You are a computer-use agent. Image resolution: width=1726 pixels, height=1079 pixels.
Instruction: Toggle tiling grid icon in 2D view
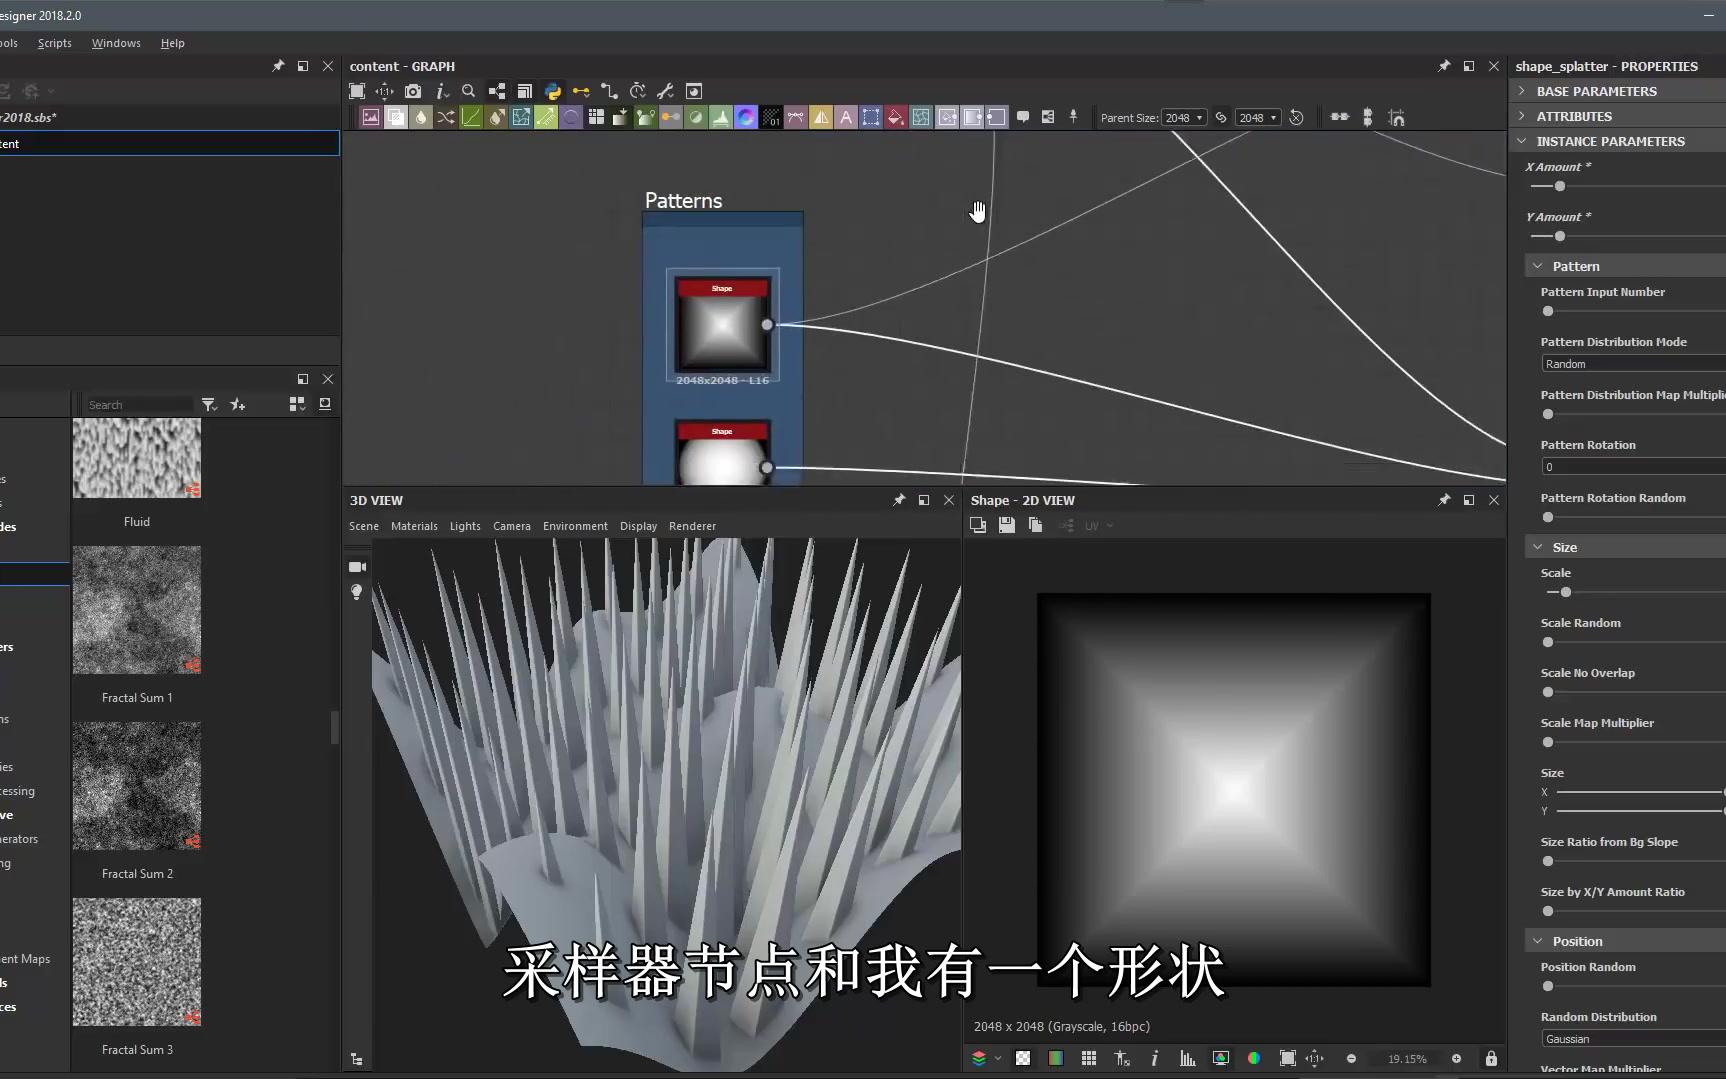point(1089,1058)
